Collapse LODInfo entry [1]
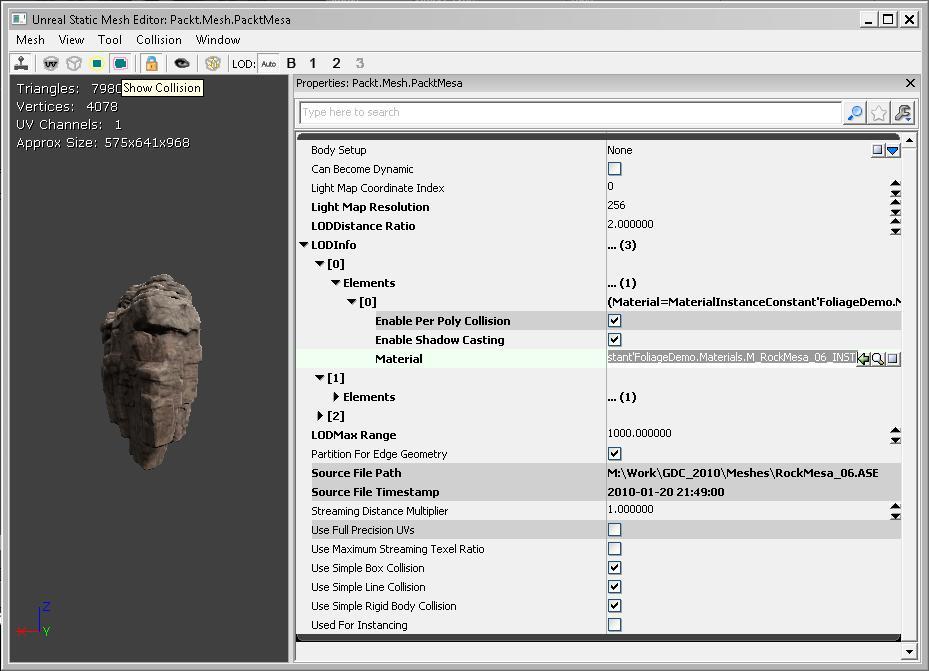This screenshot has width=929, height=671. pyautogui.click(x=319, y=377)
